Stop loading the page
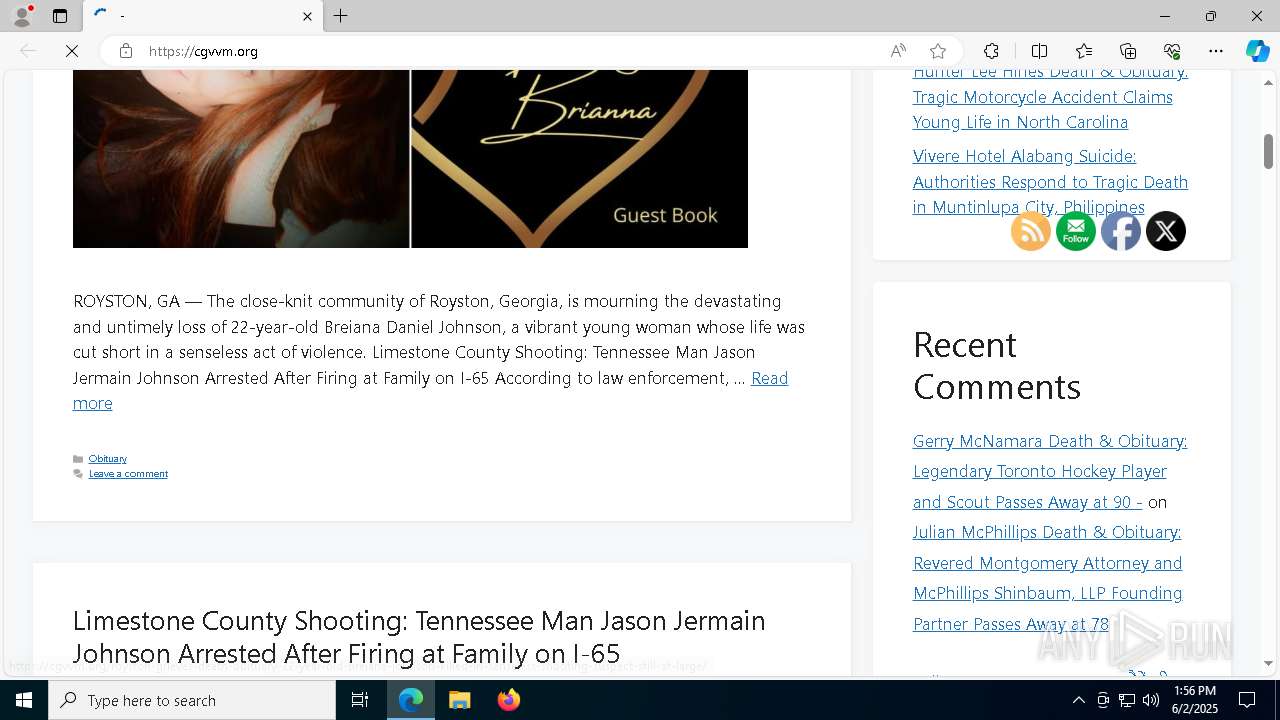 (x=72, y=51)
